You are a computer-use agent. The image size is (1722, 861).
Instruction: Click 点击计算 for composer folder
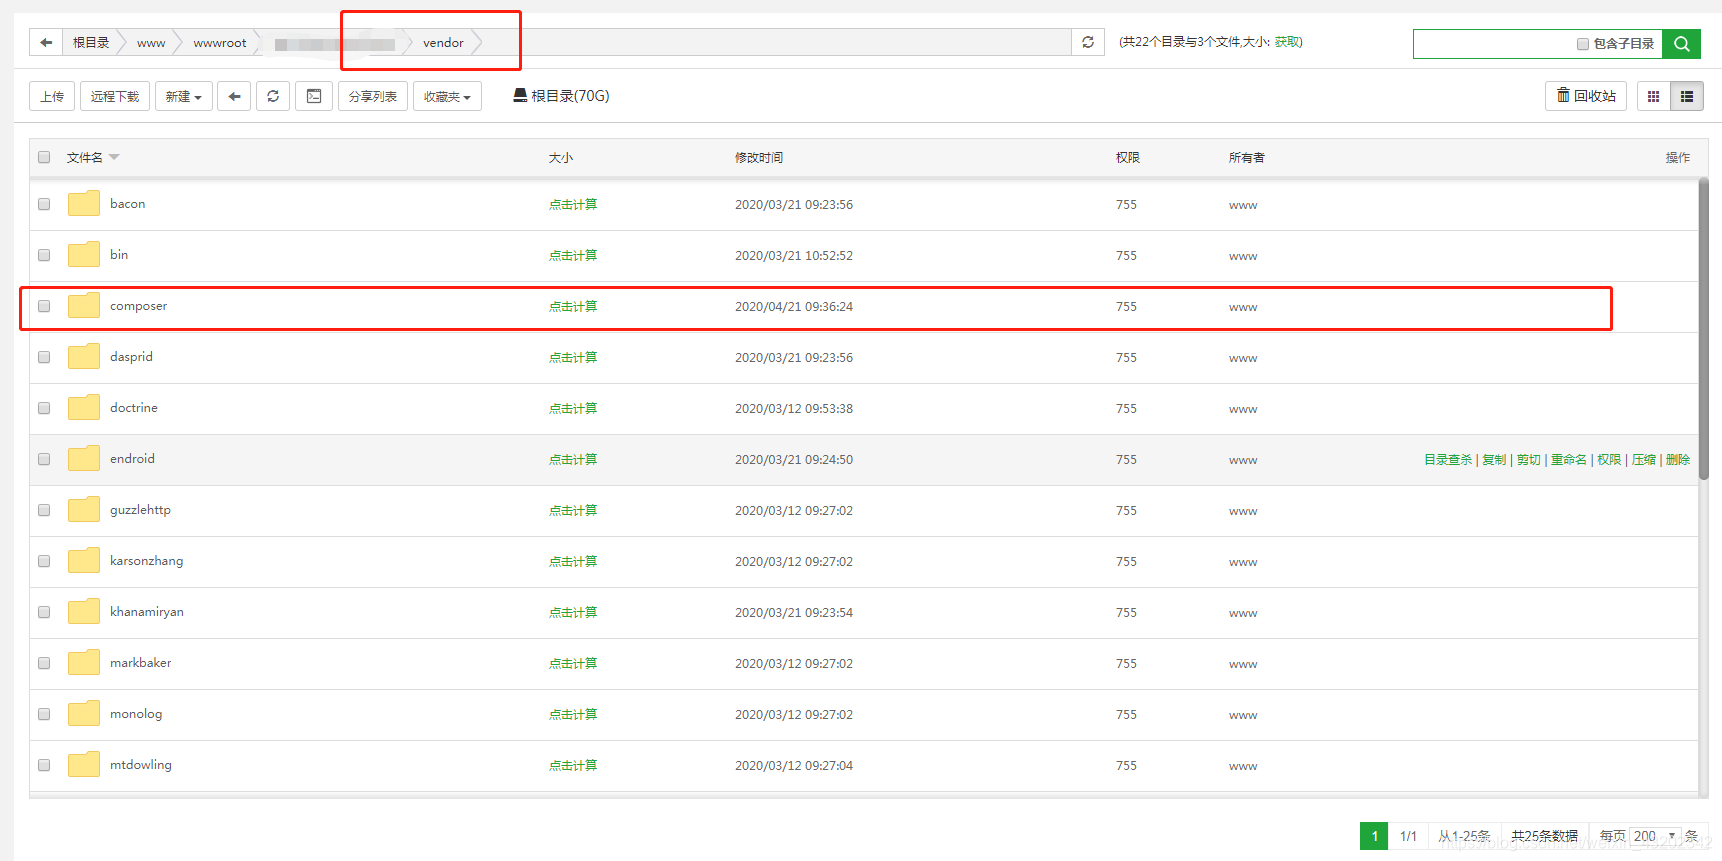[573, 307]
